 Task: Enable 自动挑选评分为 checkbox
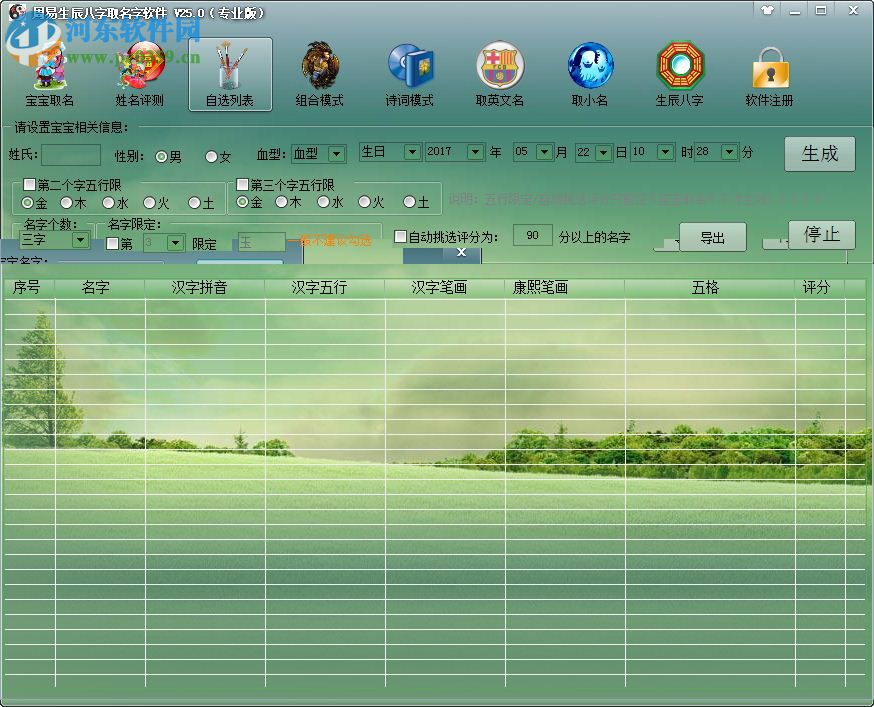(400, 236)
